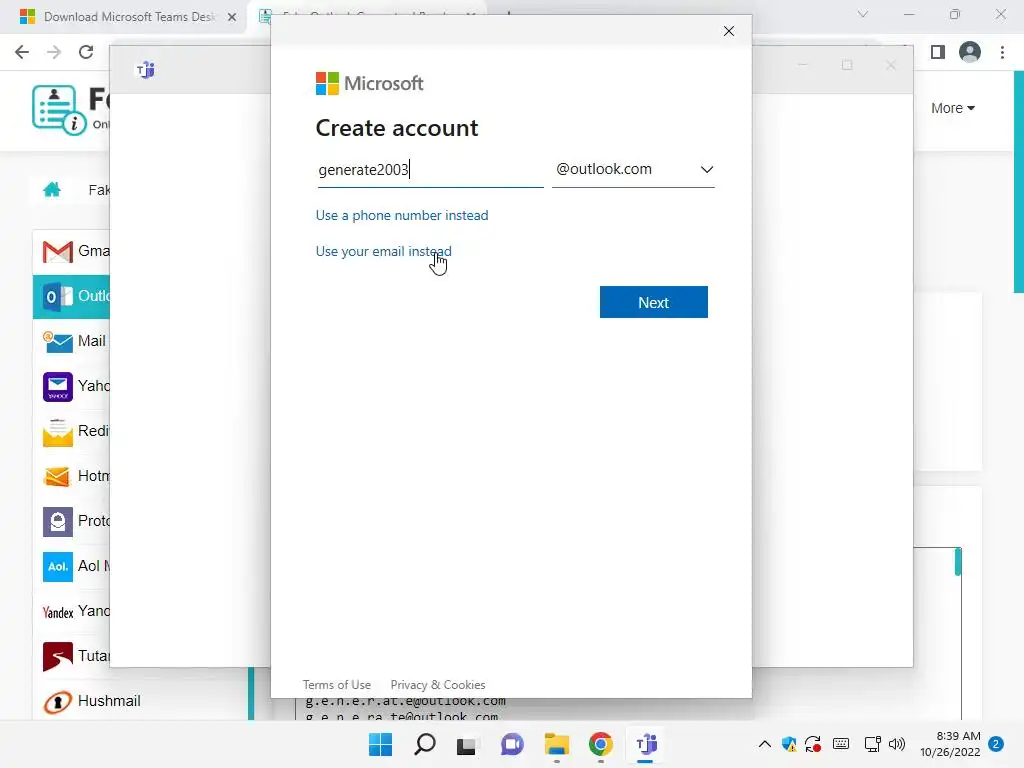Reload the Chrome page
The image size is (1024, 768).
click(x=86, y=52)
